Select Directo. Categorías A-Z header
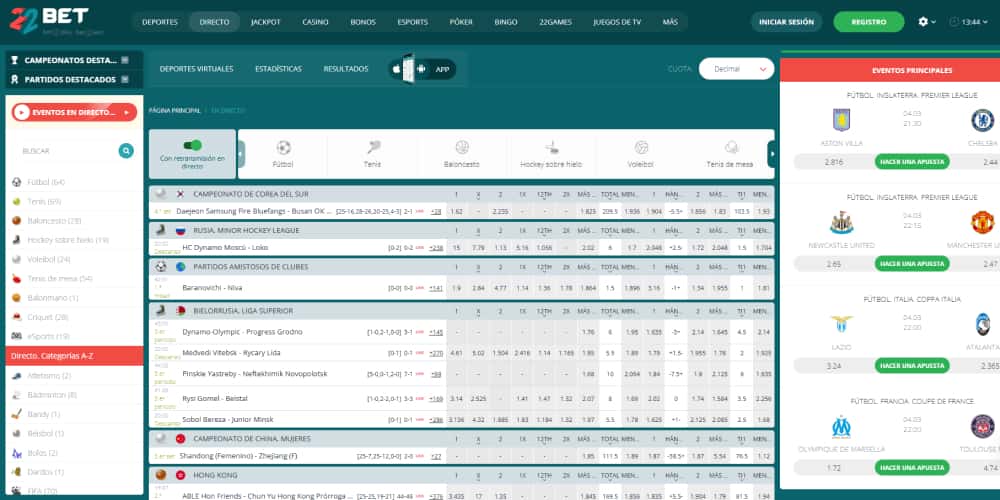 [x=74, y=356]
